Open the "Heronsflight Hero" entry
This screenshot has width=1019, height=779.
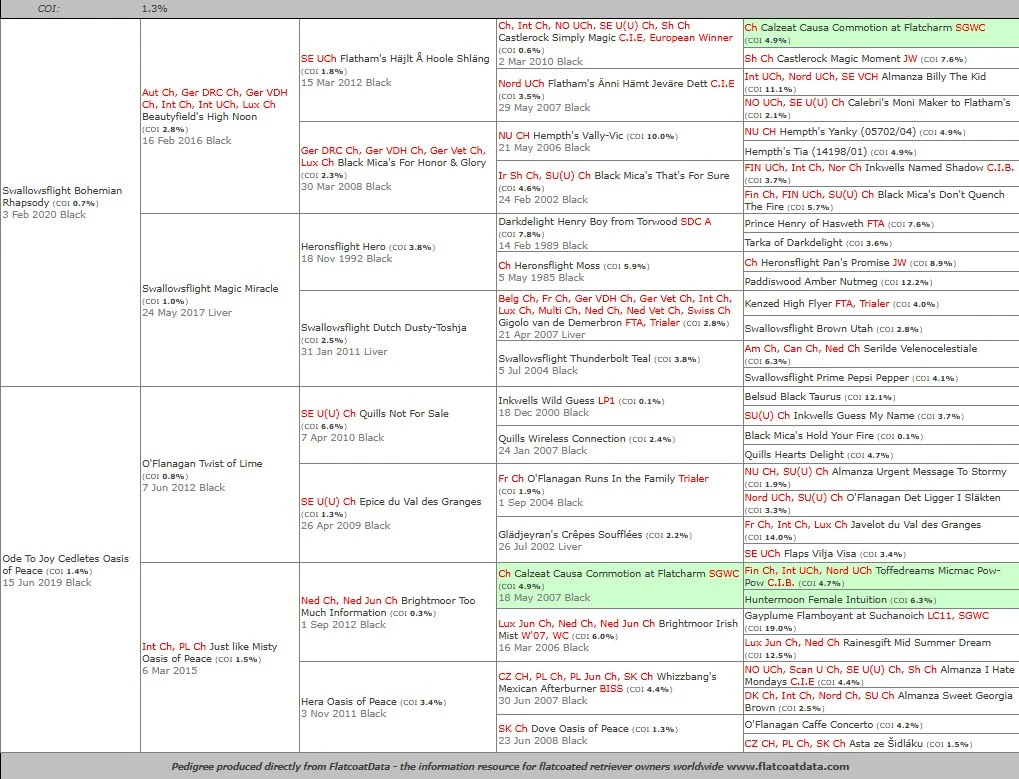point(343,247)
